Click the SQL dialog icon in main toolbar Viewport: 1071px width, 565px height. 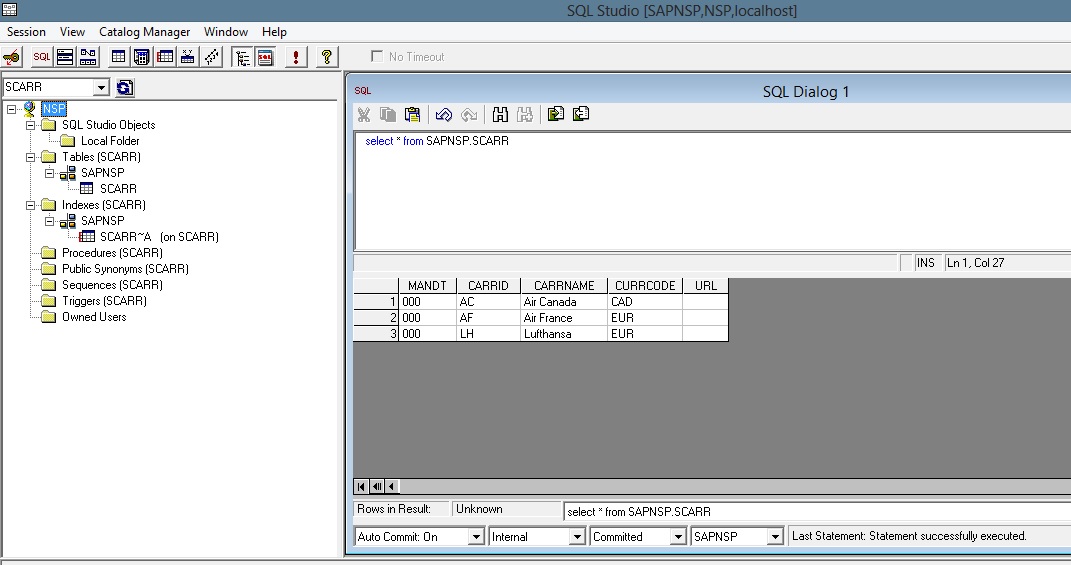pos(41,57)
